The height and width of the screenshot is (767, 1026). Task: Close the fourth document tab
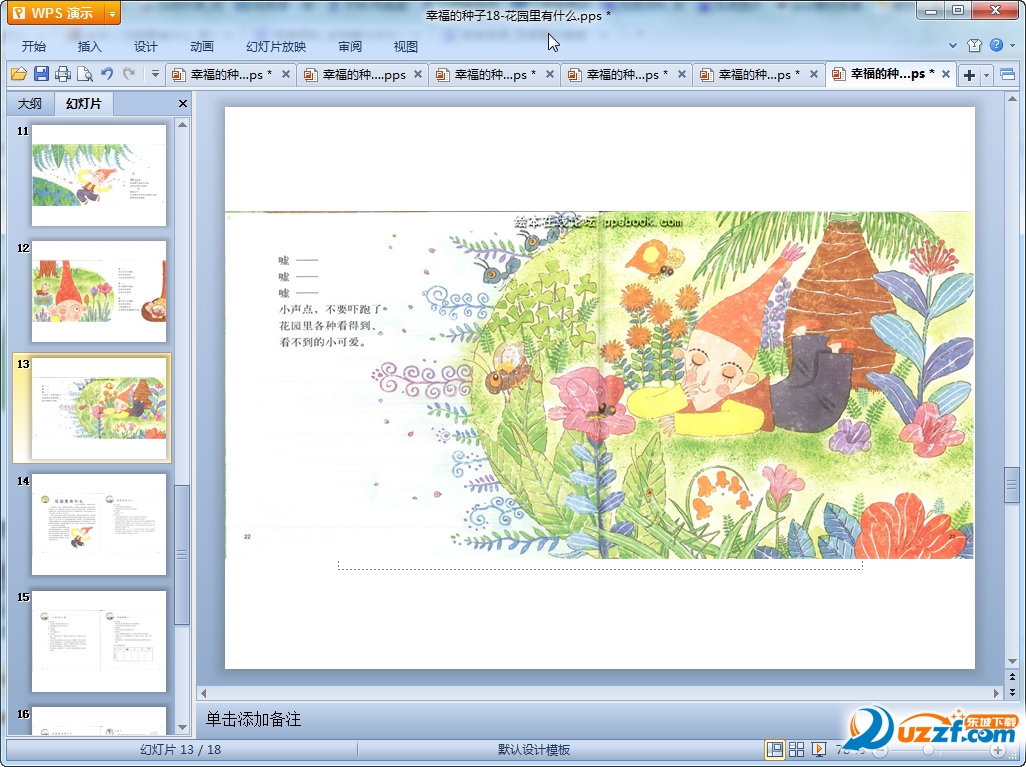[682, 75]
